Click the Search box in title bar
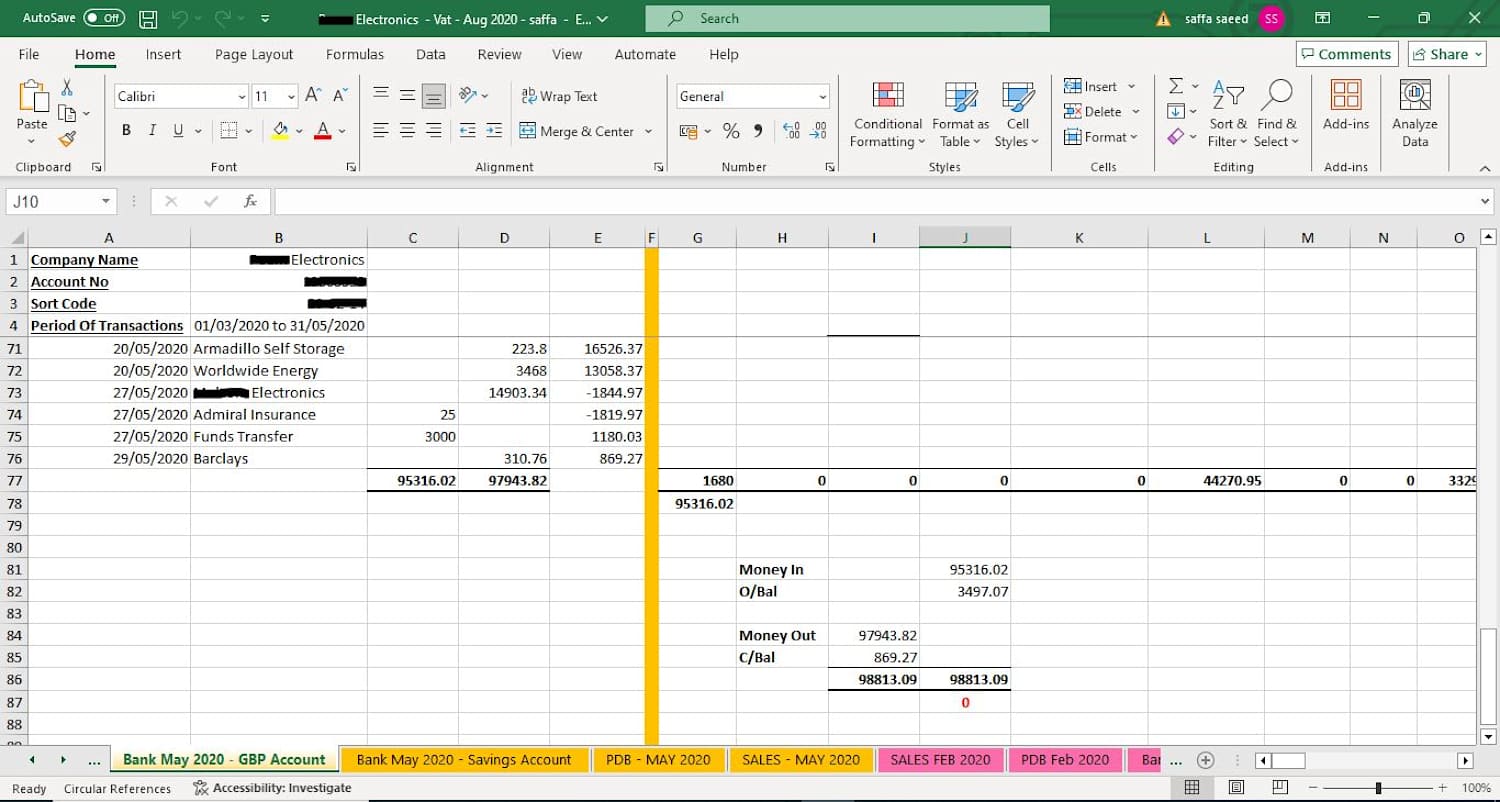 848,18
